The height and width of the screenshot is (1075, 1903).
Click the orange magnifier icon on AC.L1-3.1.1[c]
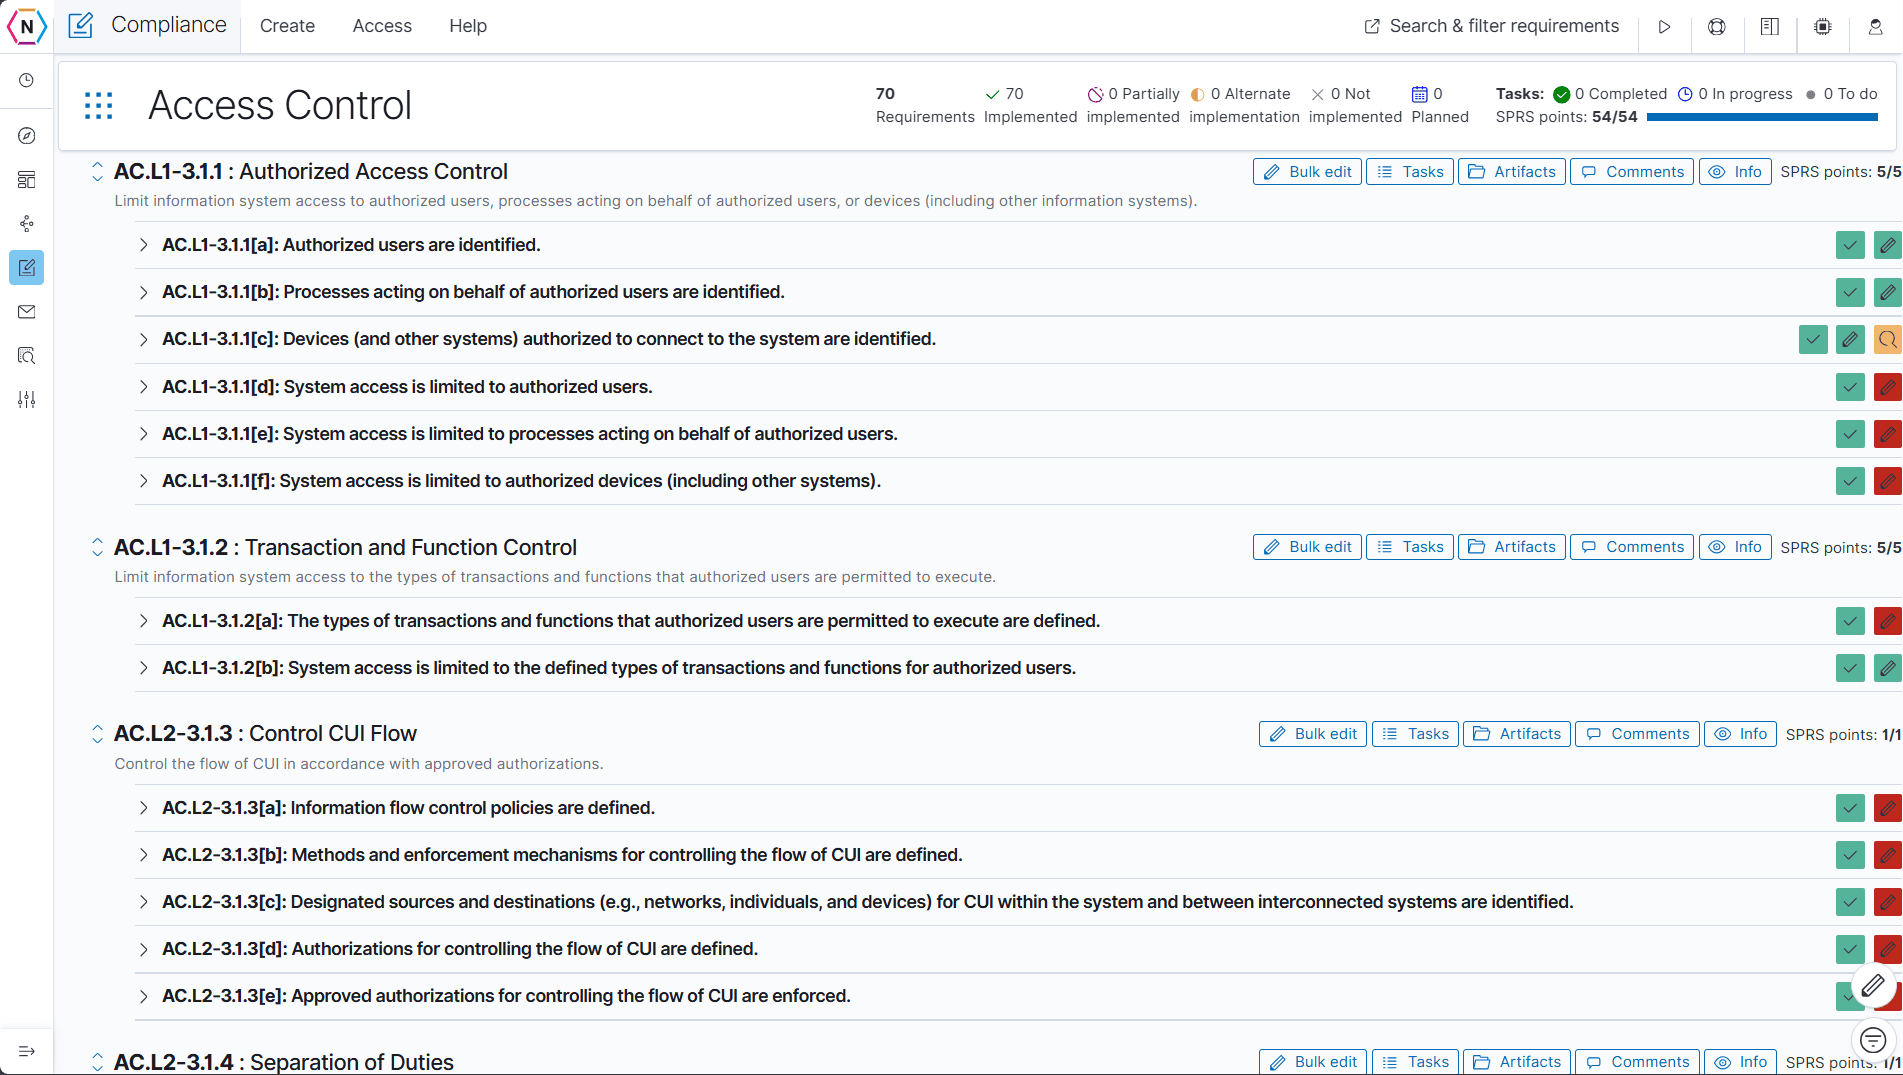click(x=1887, y=340)
